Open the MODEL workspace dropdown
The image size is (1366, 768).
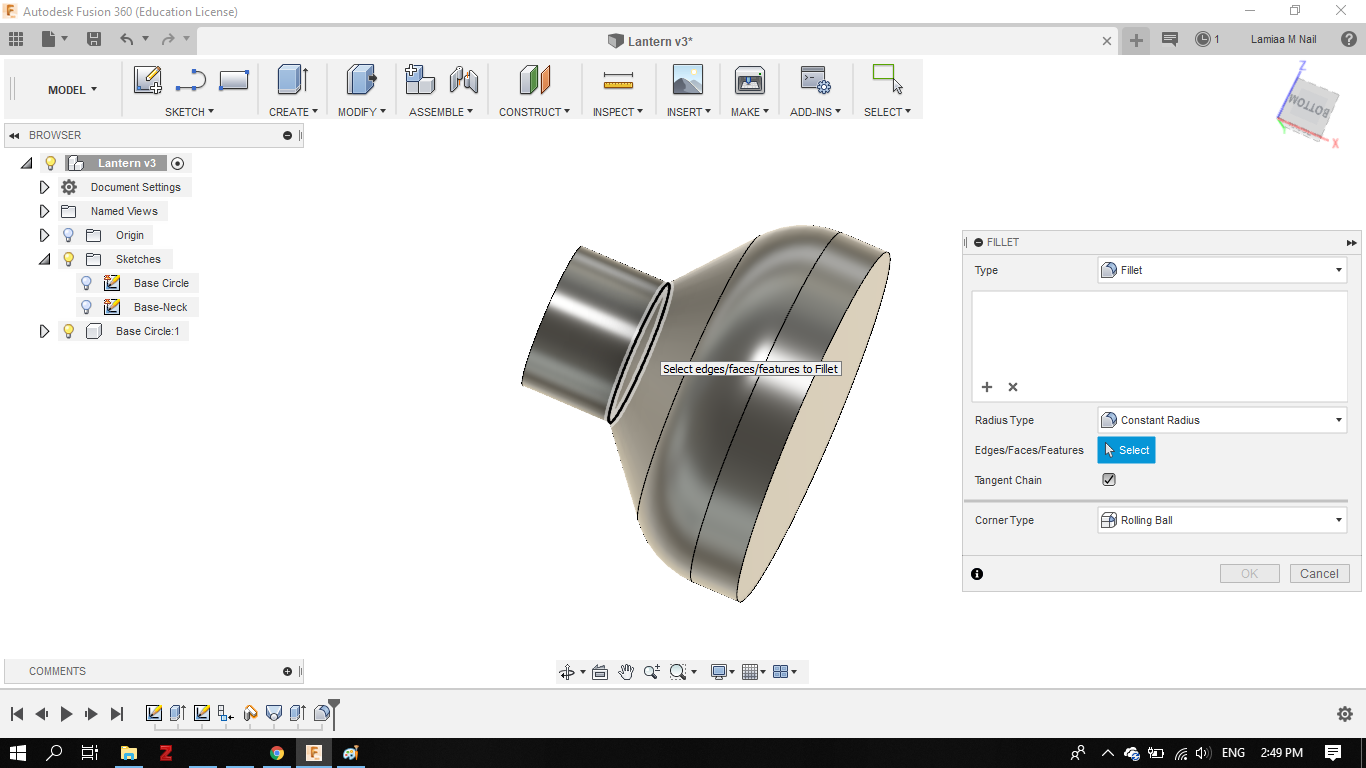(x=73, y=90)
